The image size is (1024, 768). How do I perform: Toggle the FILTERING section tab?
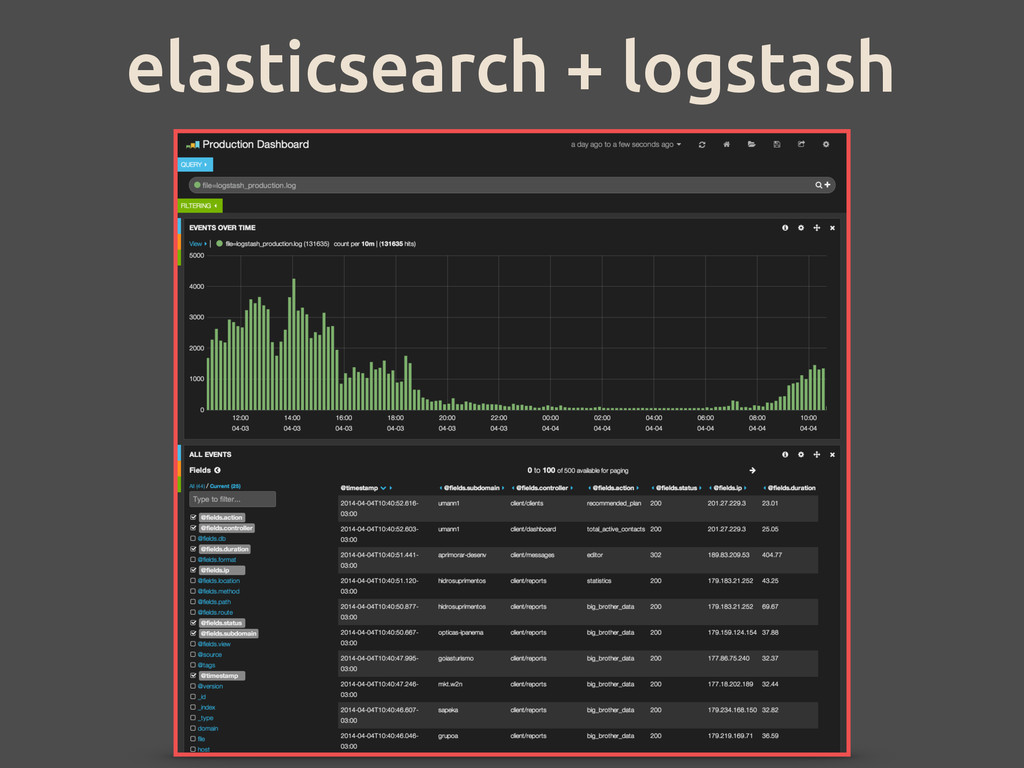[x=199, y=206]
